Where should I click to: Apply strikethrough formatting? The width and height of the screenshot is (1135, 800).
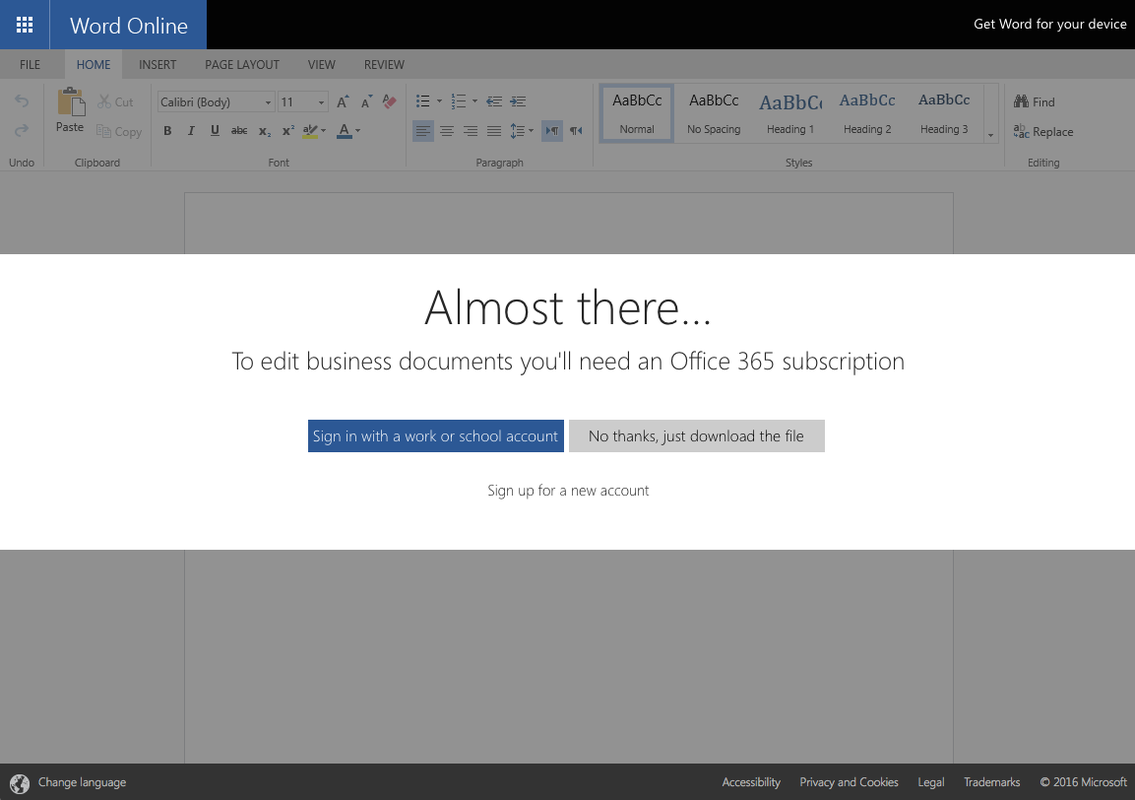click(239, 131)
